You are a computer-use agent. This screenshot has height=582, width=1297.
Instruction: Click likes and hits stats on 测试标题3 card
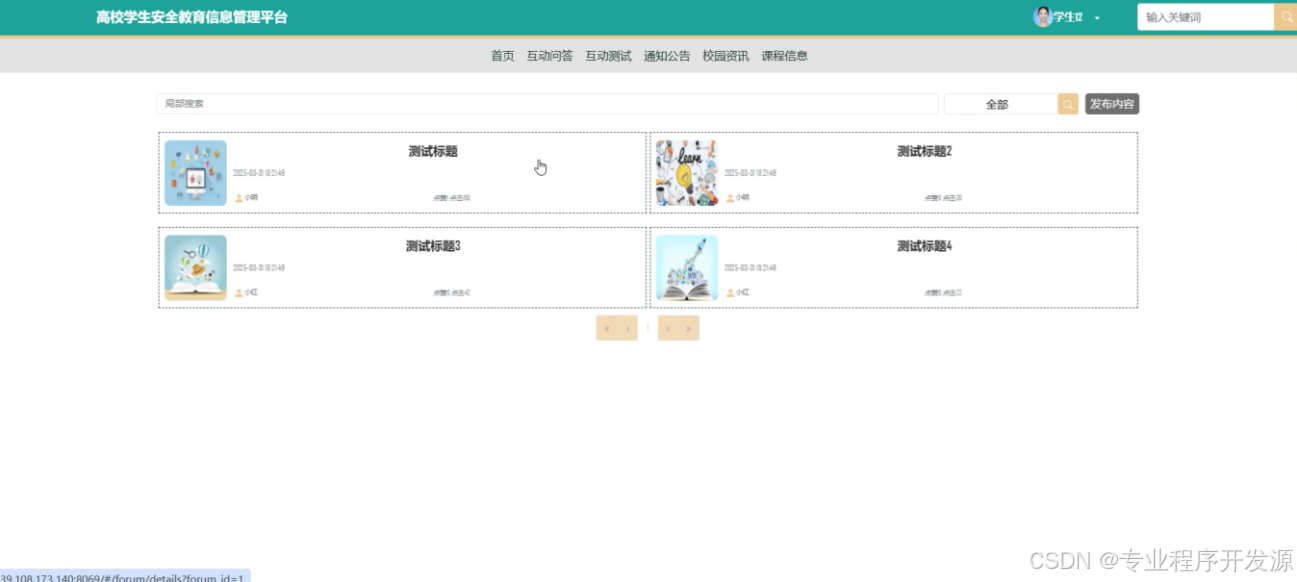(x=451, y=293)
